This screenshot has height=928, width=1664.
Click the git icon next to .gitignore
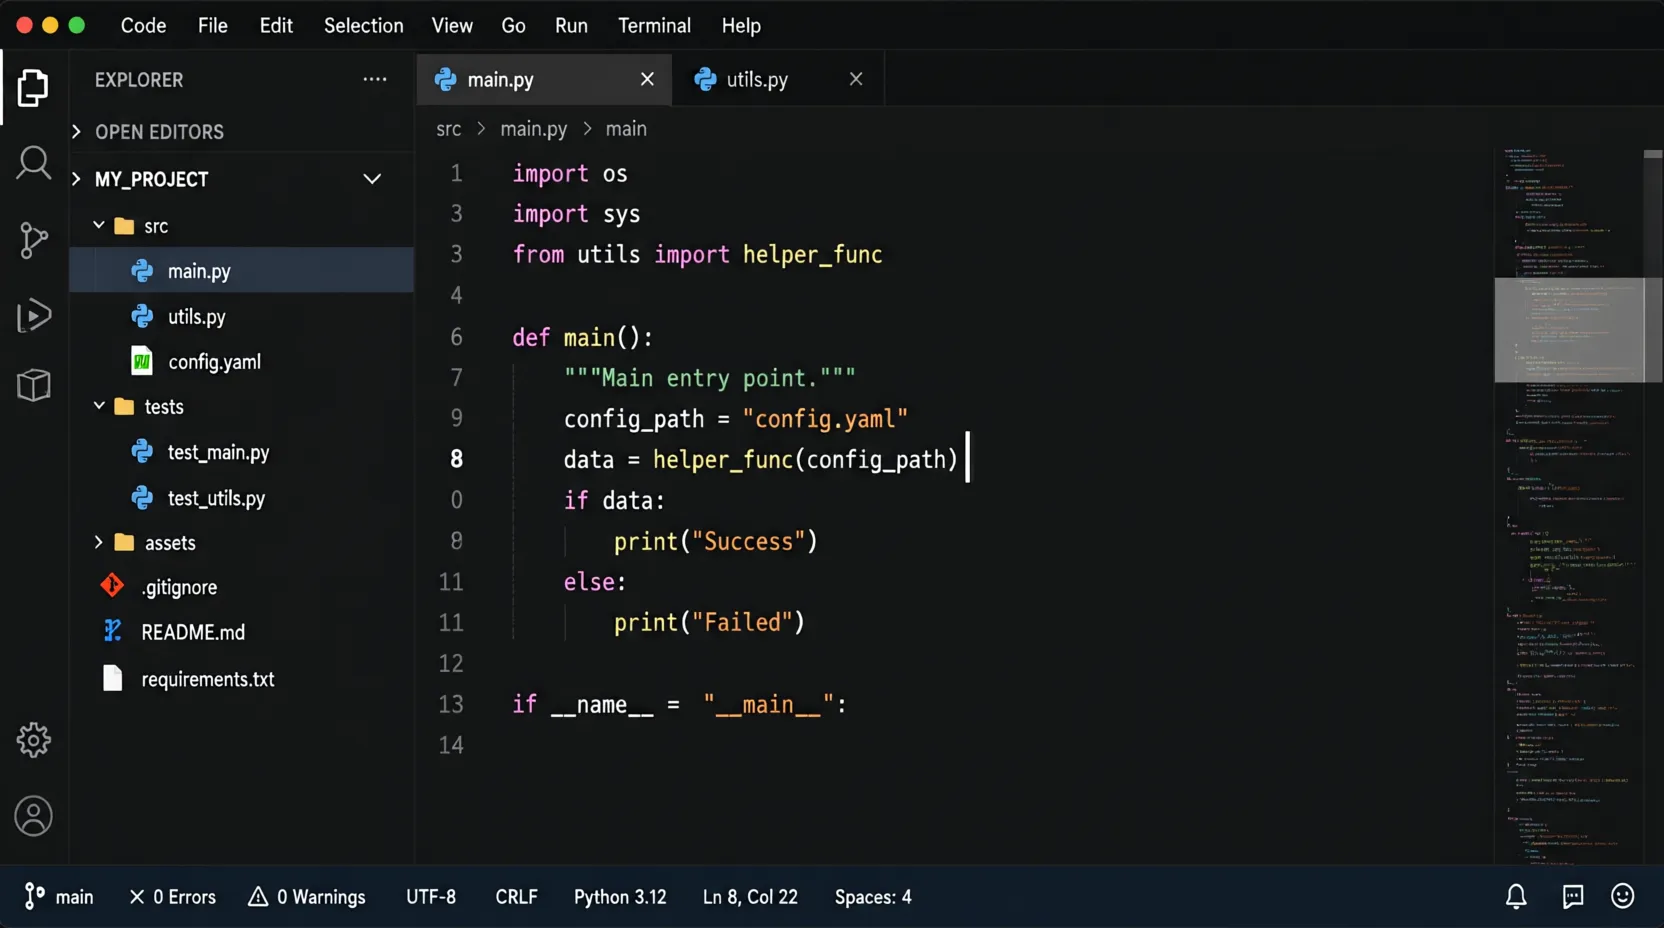[x=112, y=586]
